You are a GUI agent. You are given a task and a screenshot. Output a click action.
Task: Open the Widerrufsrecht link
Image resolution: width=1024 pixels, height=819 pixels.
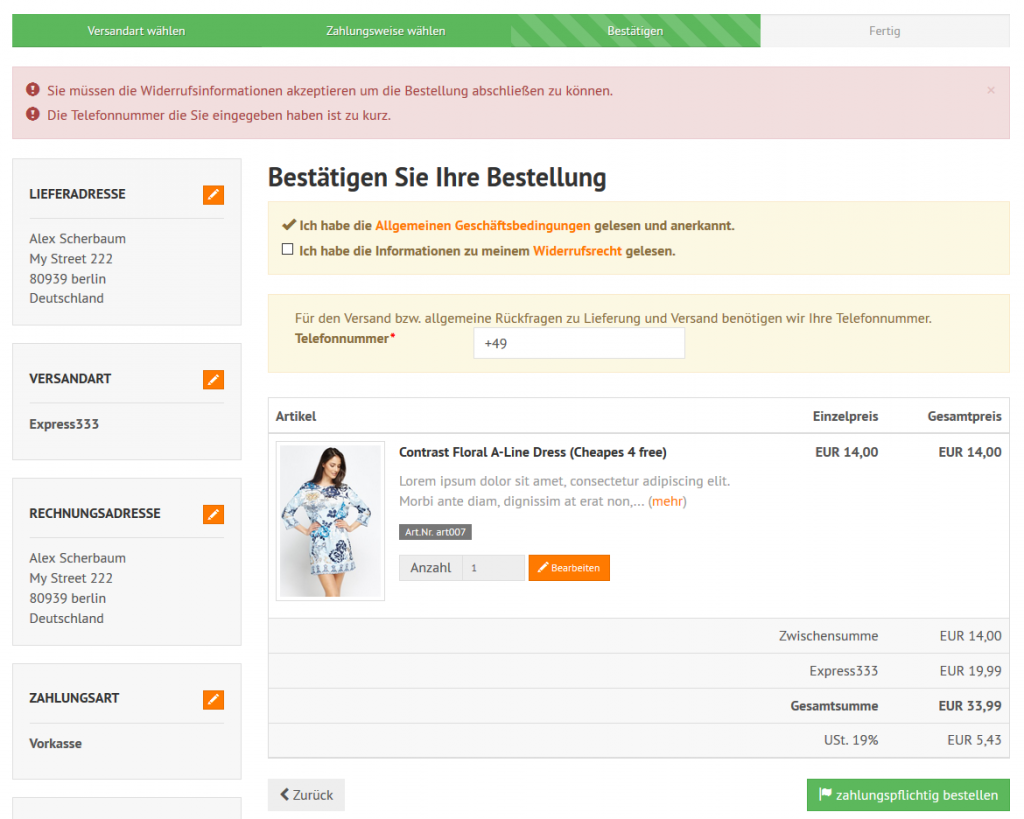577,252
